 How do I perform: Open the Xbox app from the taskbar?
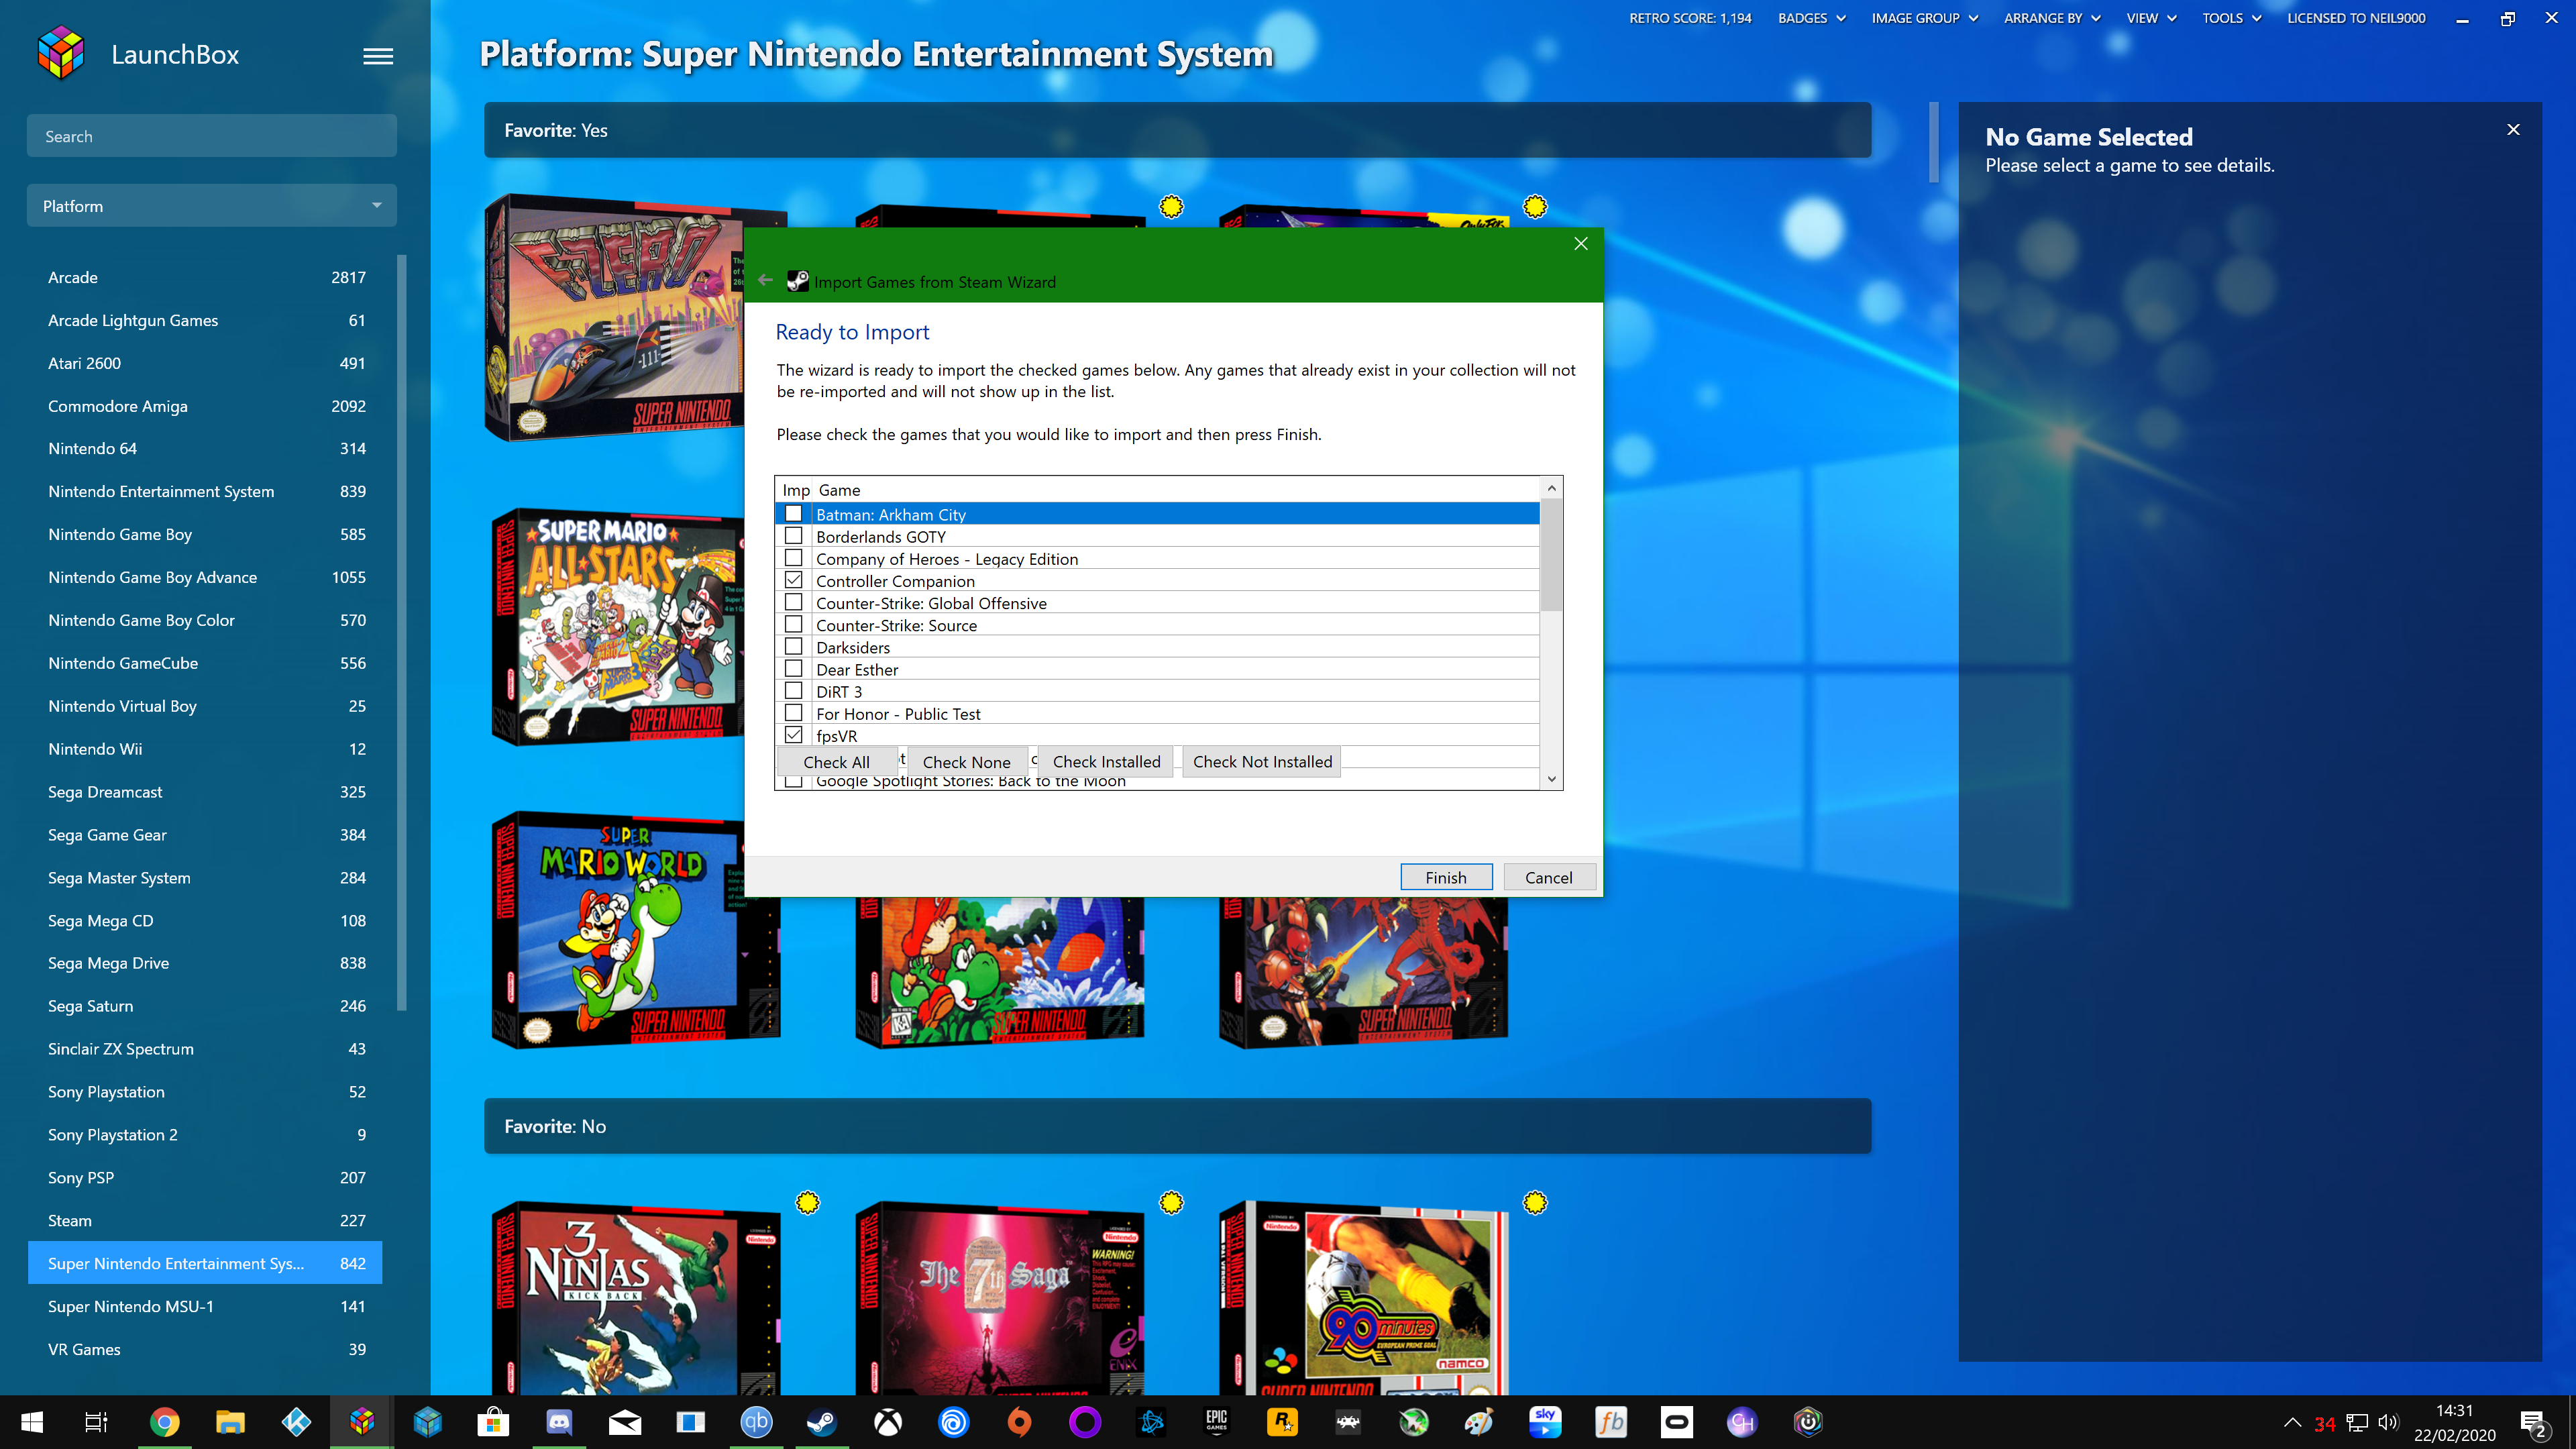pyautogui.click(x=888, y=1422)
